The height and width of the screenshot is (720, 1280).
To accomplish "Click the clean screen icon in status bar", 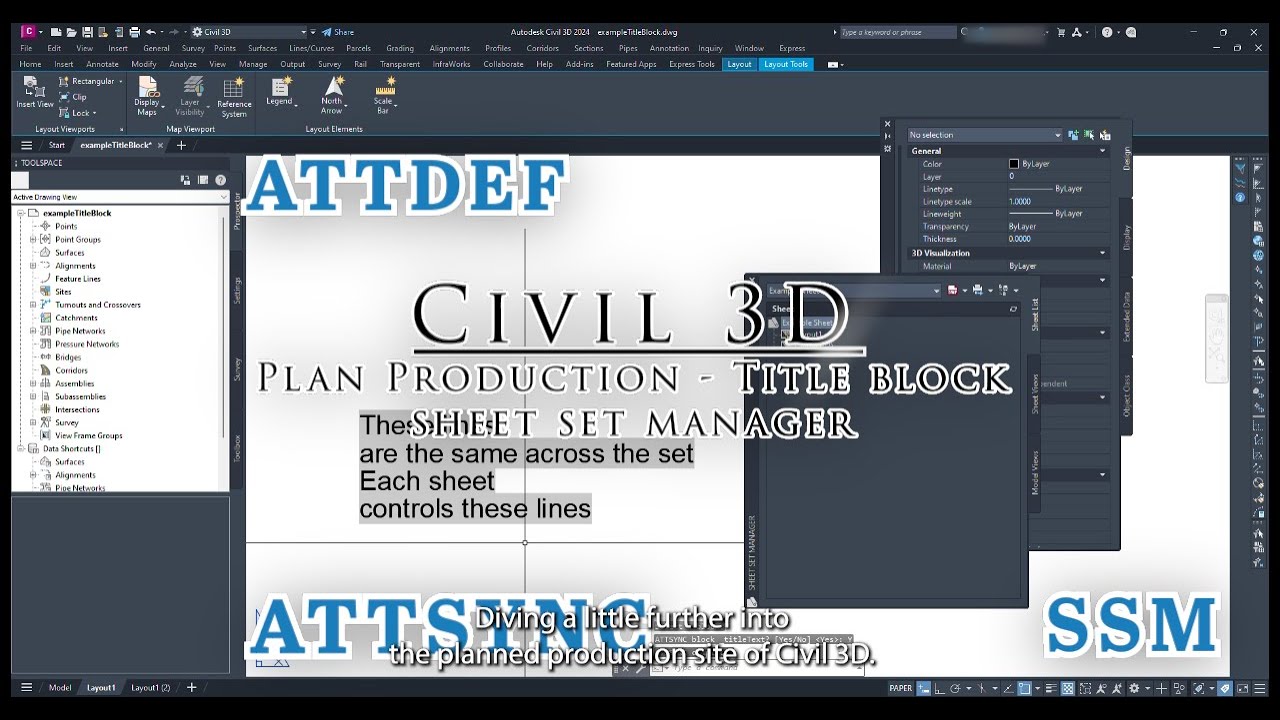I will (x=1242, y=688).
